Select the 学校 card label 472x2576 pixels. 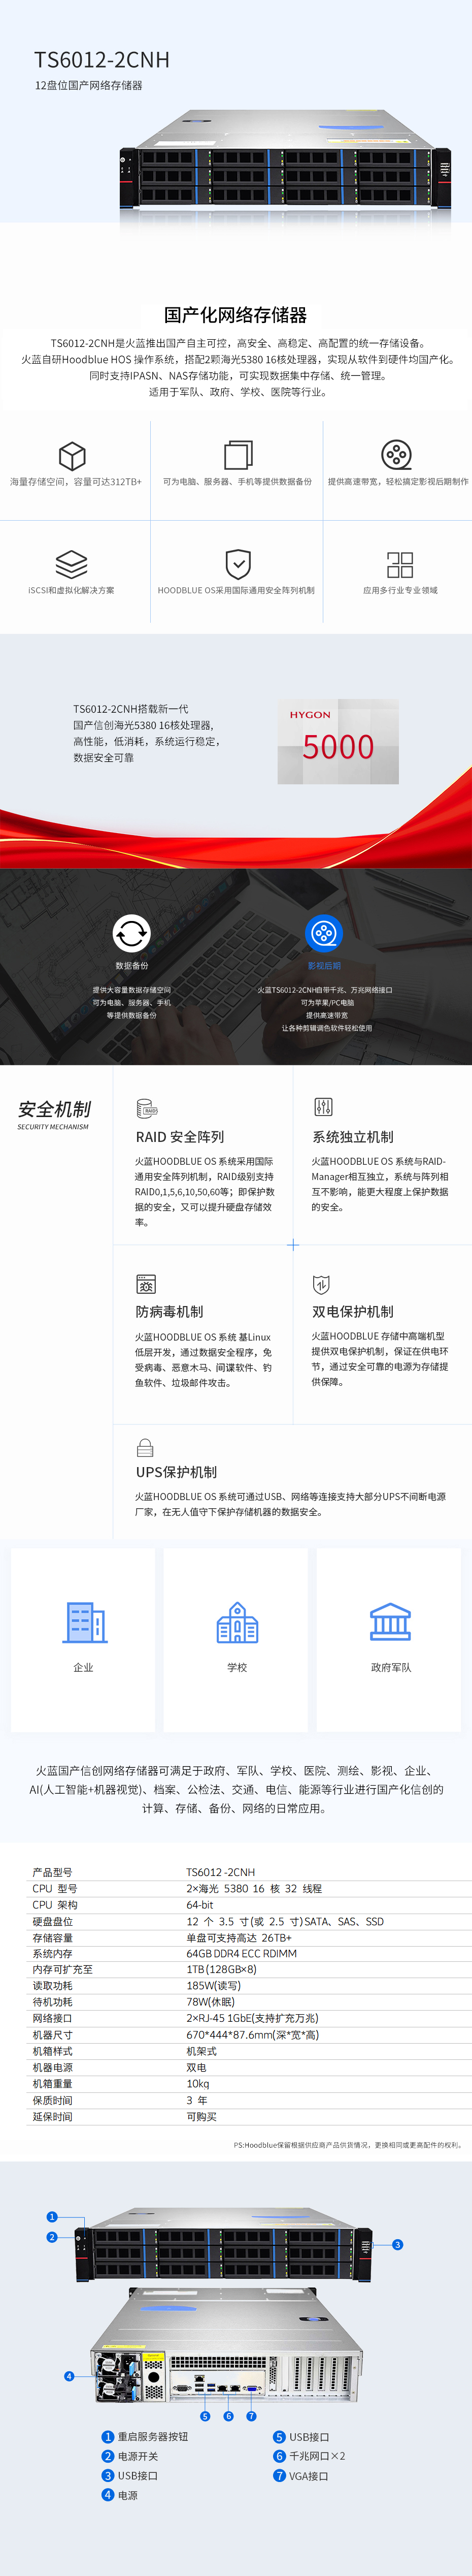(237, 1667)
